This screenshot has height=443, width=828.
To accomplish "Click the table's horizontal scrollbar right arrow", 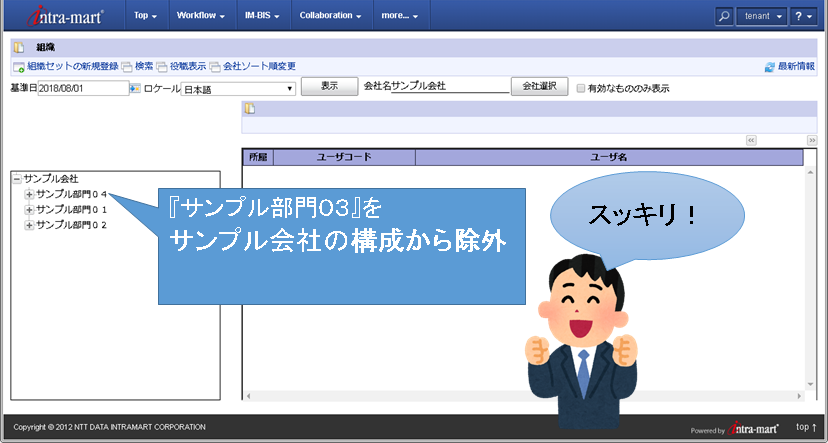I will tap(799, 396).
